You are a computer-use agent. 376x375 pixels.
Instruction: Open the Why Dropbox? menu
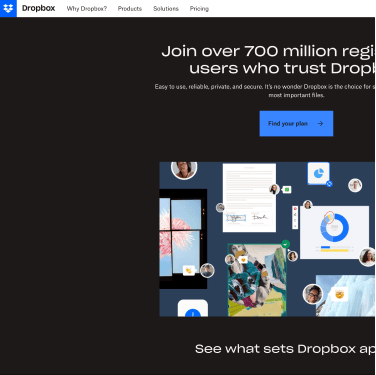(87, 9)
